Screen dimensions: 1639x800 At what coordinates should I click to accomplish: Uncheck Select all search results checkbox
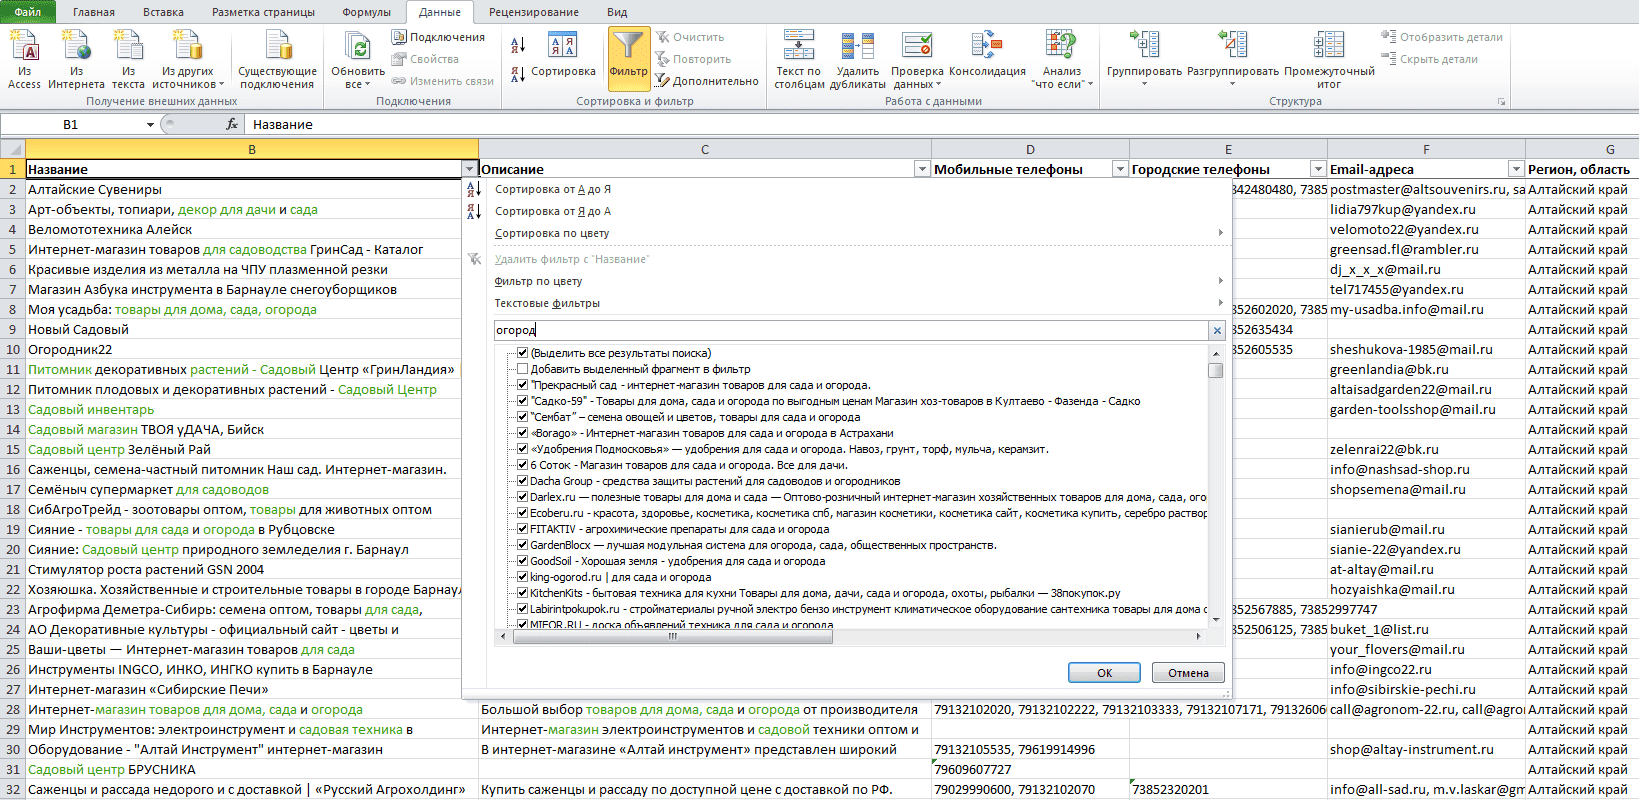522,353
